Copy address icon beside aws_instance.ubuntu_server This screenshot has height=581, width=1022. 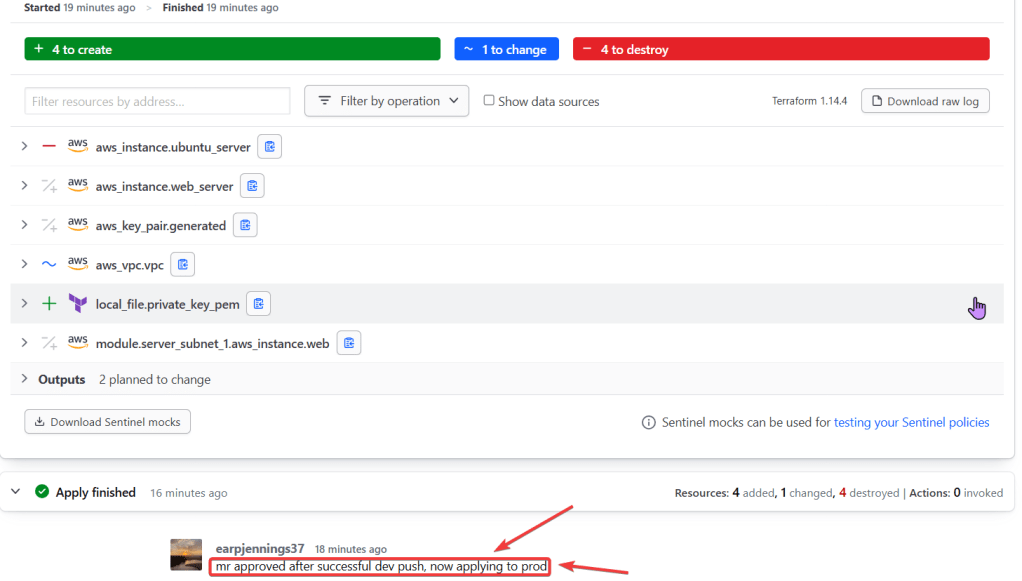[269, 147]
